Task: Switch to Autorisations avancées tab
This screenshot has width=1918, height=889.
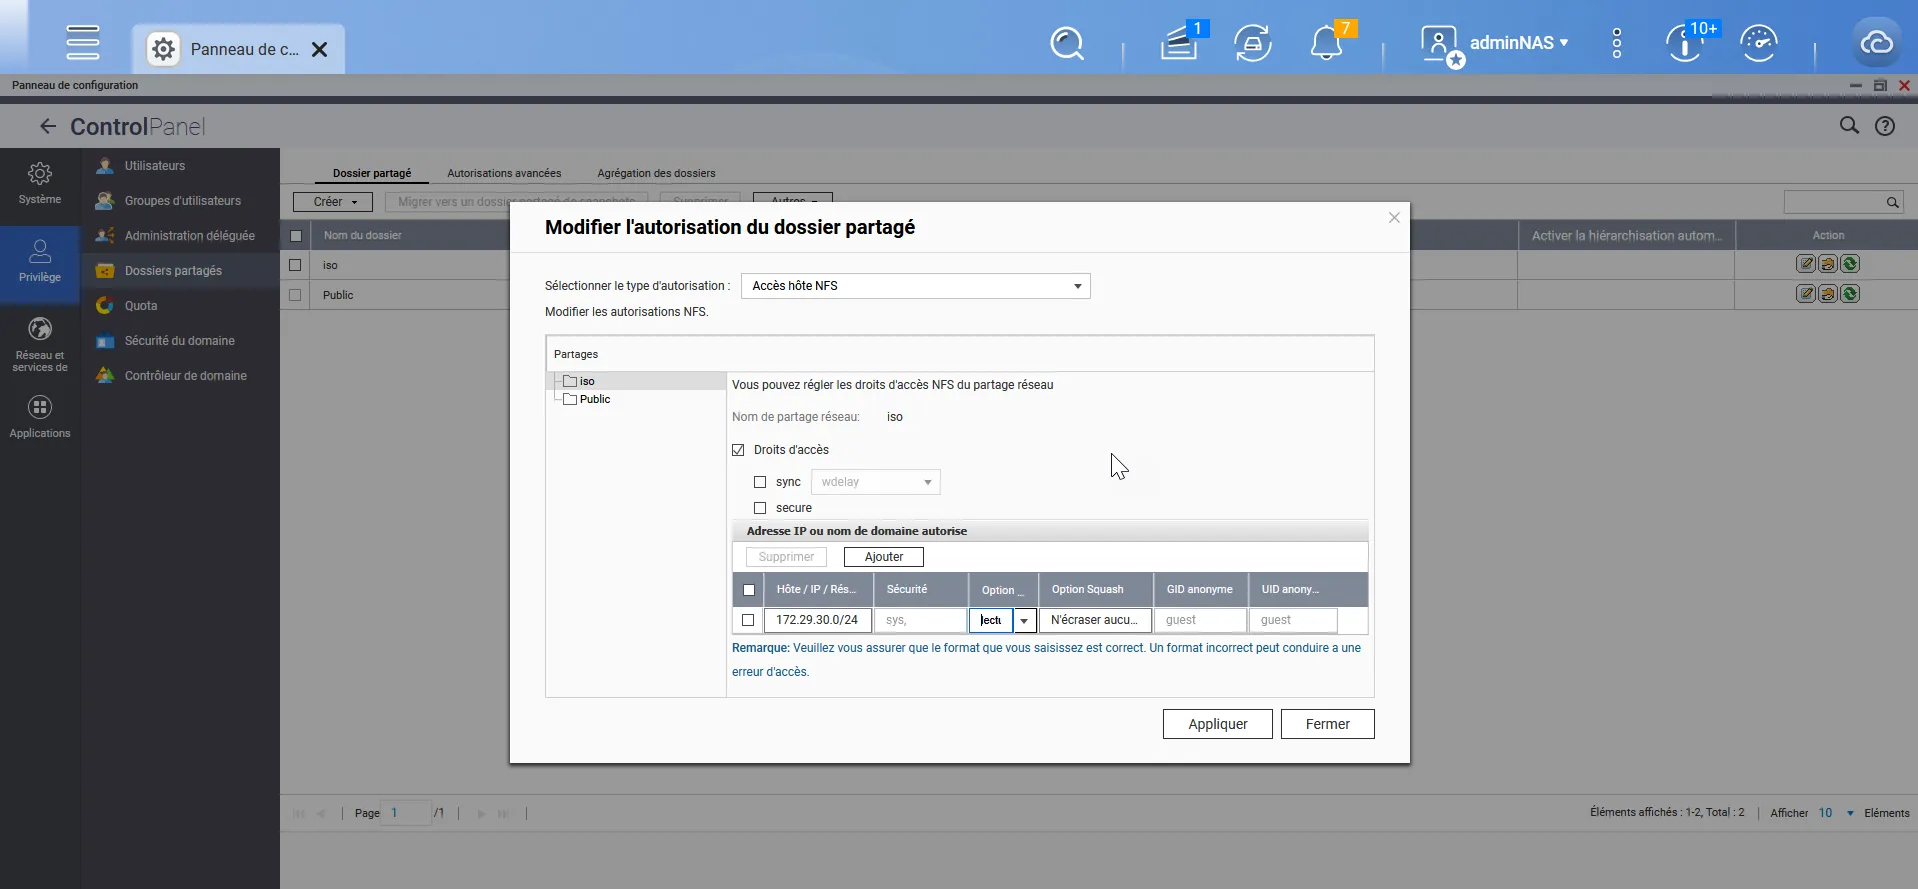Action: click(x=504, y=173)
